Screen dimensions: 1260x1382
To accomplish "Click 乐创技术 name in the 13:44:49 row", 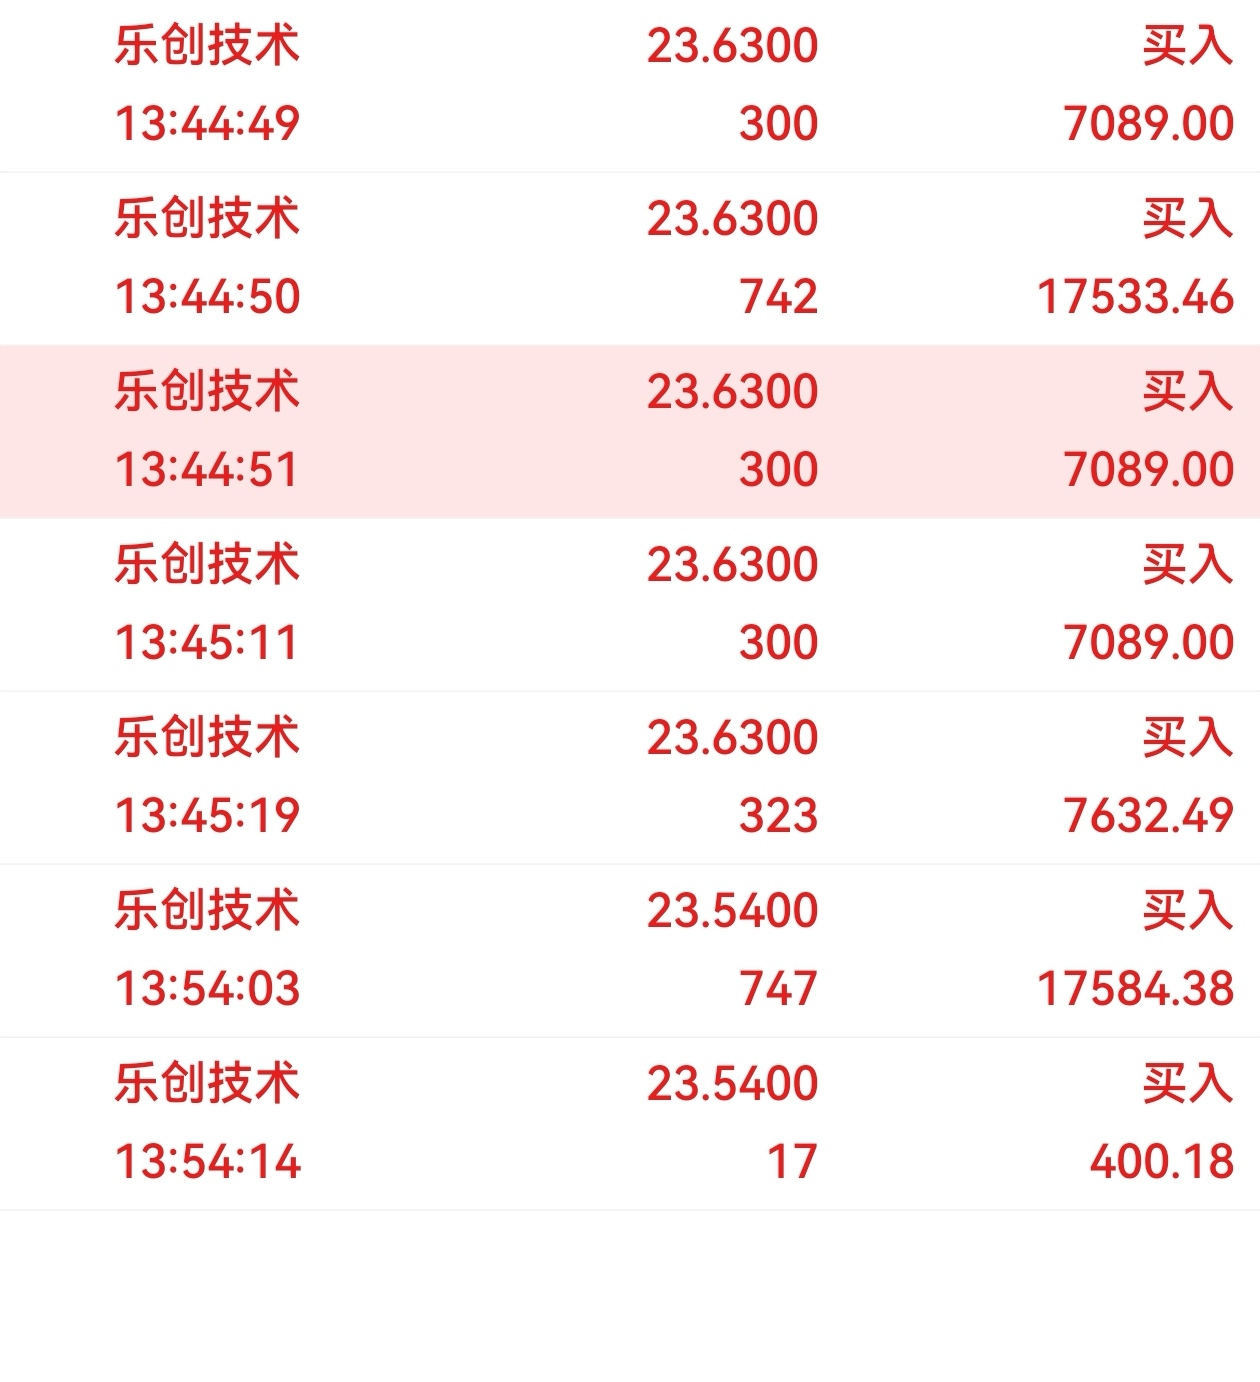I will coord(207,45).
